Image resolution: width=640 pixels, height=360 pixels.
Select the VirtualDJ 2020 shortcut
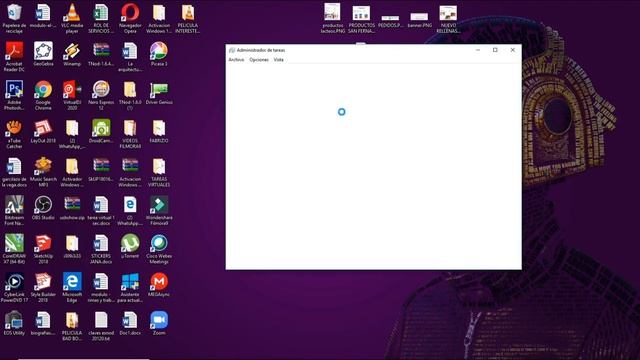72,96
